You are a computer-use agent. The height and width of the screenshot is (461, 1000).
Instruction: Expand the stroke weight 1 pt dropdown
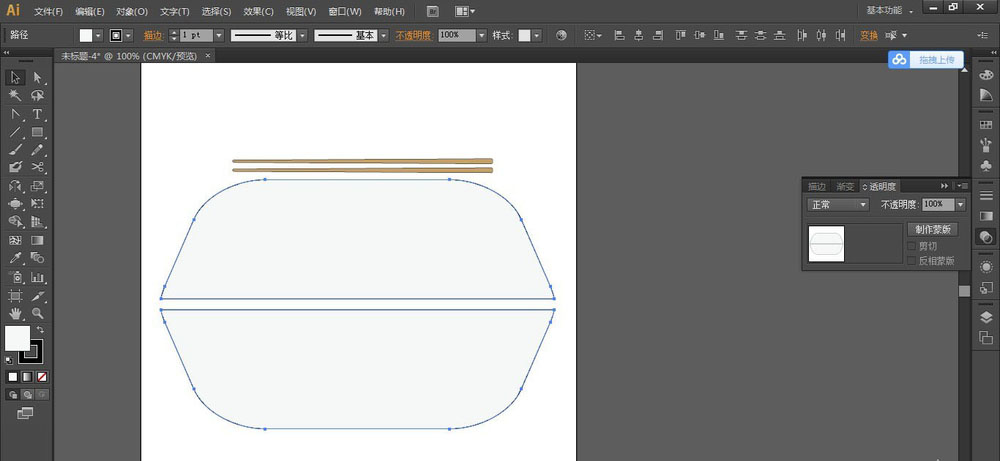pyautogui.click(x=219, y=35)
